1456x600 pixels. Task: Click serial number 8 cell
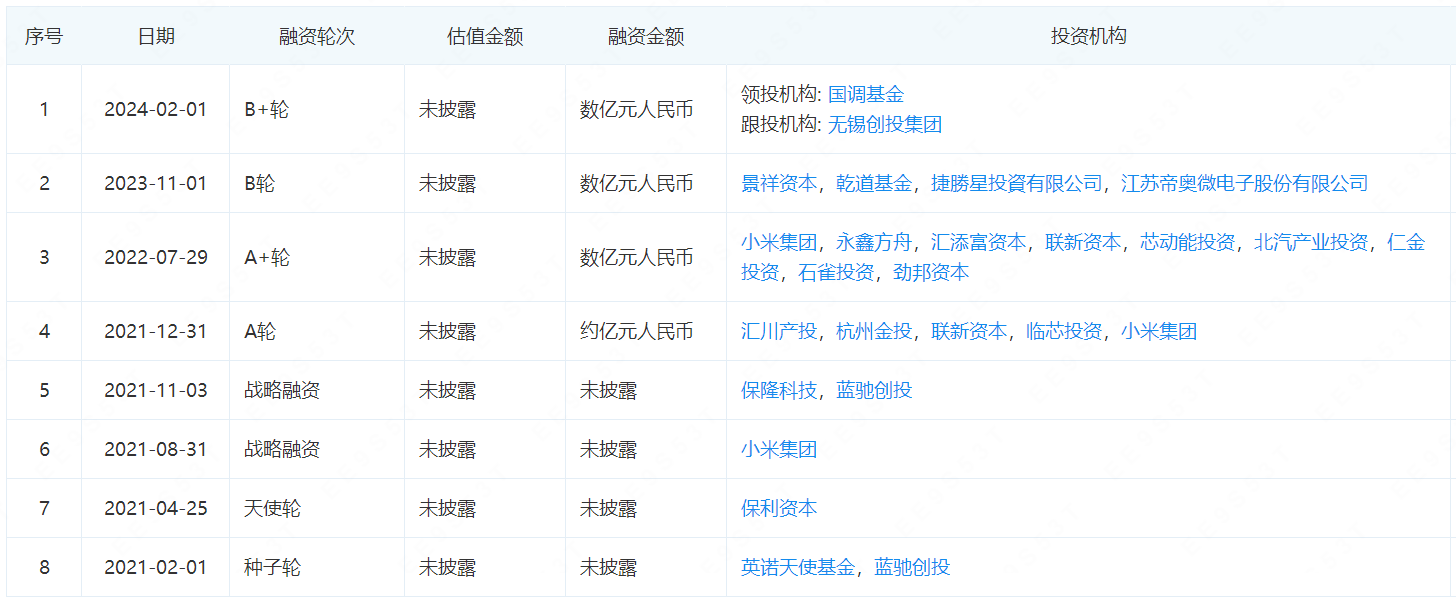(x=44, y=567)
